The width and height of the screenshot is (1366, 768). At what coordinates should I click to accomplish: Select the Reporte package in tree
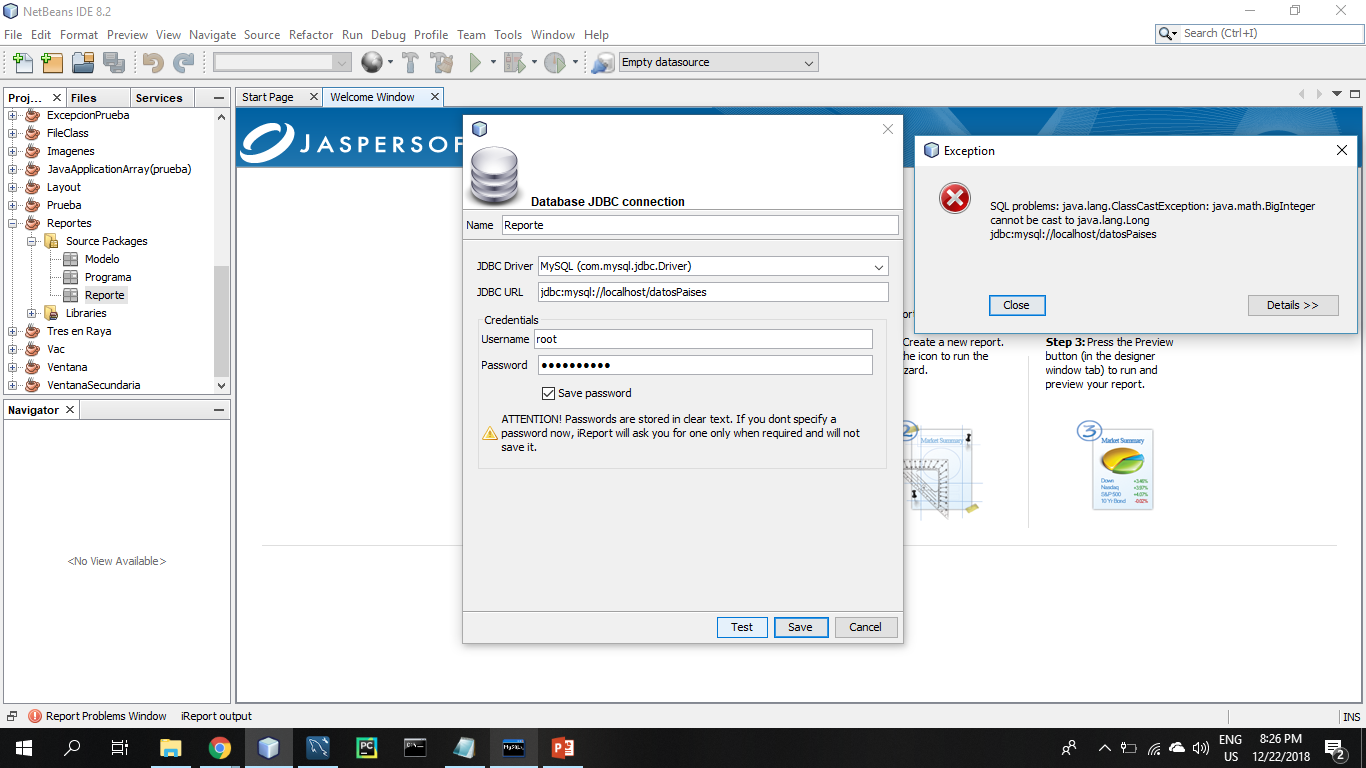tap(105, 295)
